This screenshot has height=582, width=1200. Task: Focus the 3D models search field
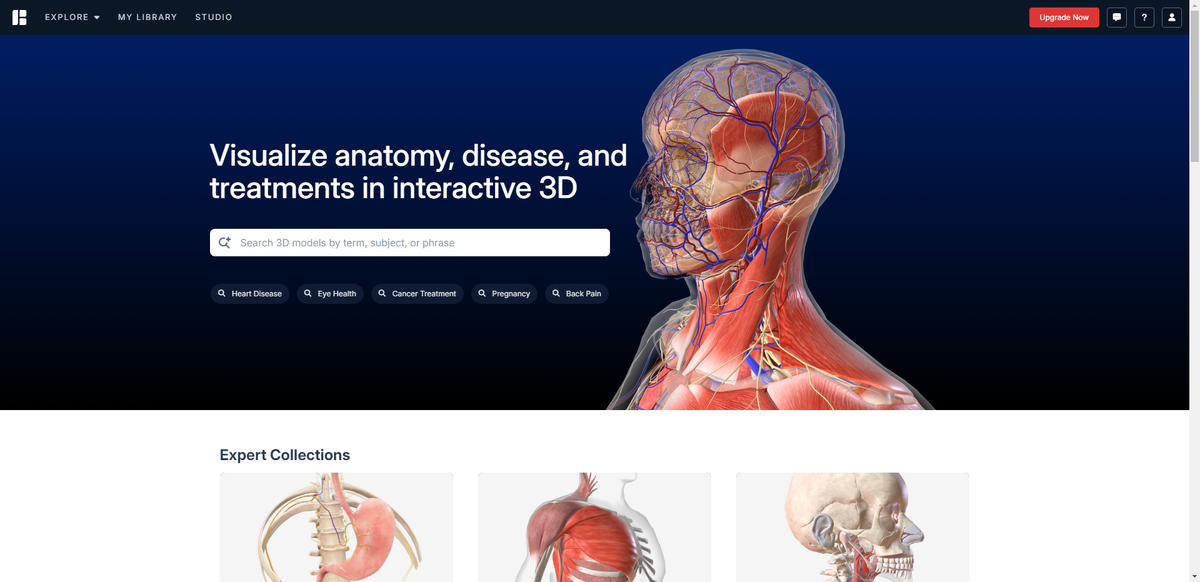point(410,242)
